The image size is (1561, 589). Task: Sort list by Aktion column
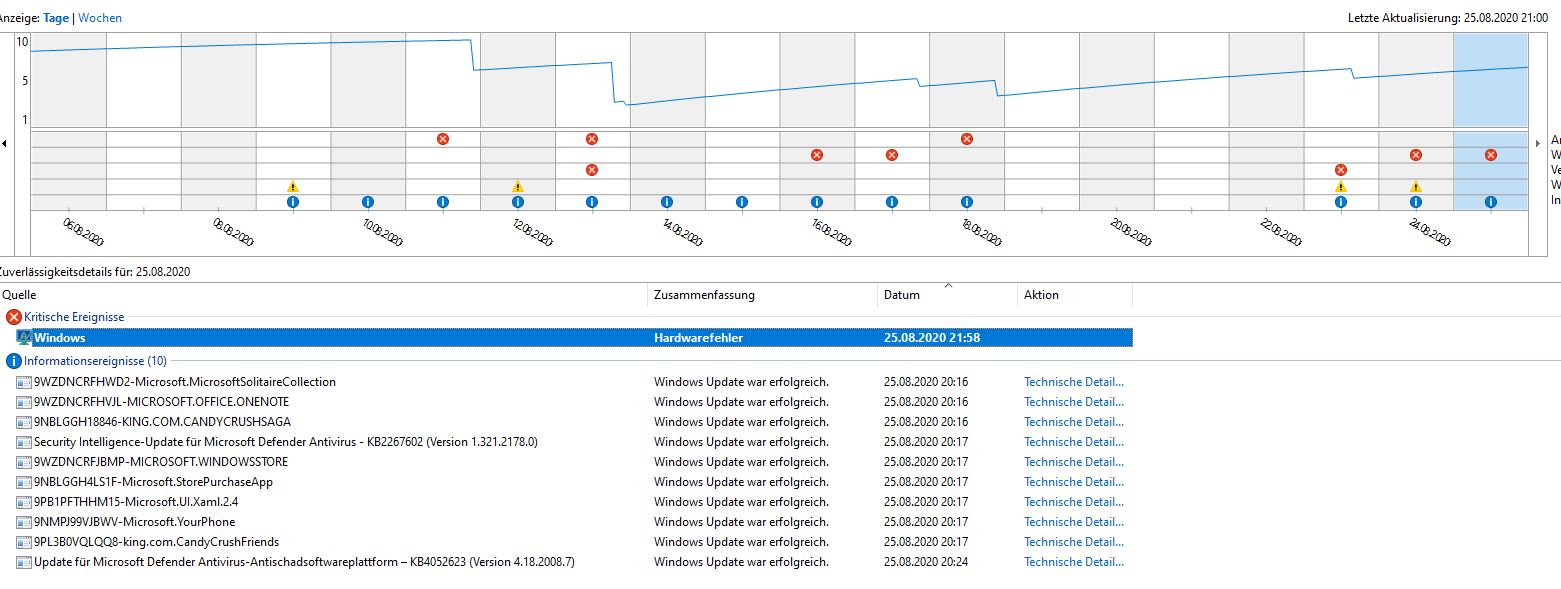tap(1075, 295)
